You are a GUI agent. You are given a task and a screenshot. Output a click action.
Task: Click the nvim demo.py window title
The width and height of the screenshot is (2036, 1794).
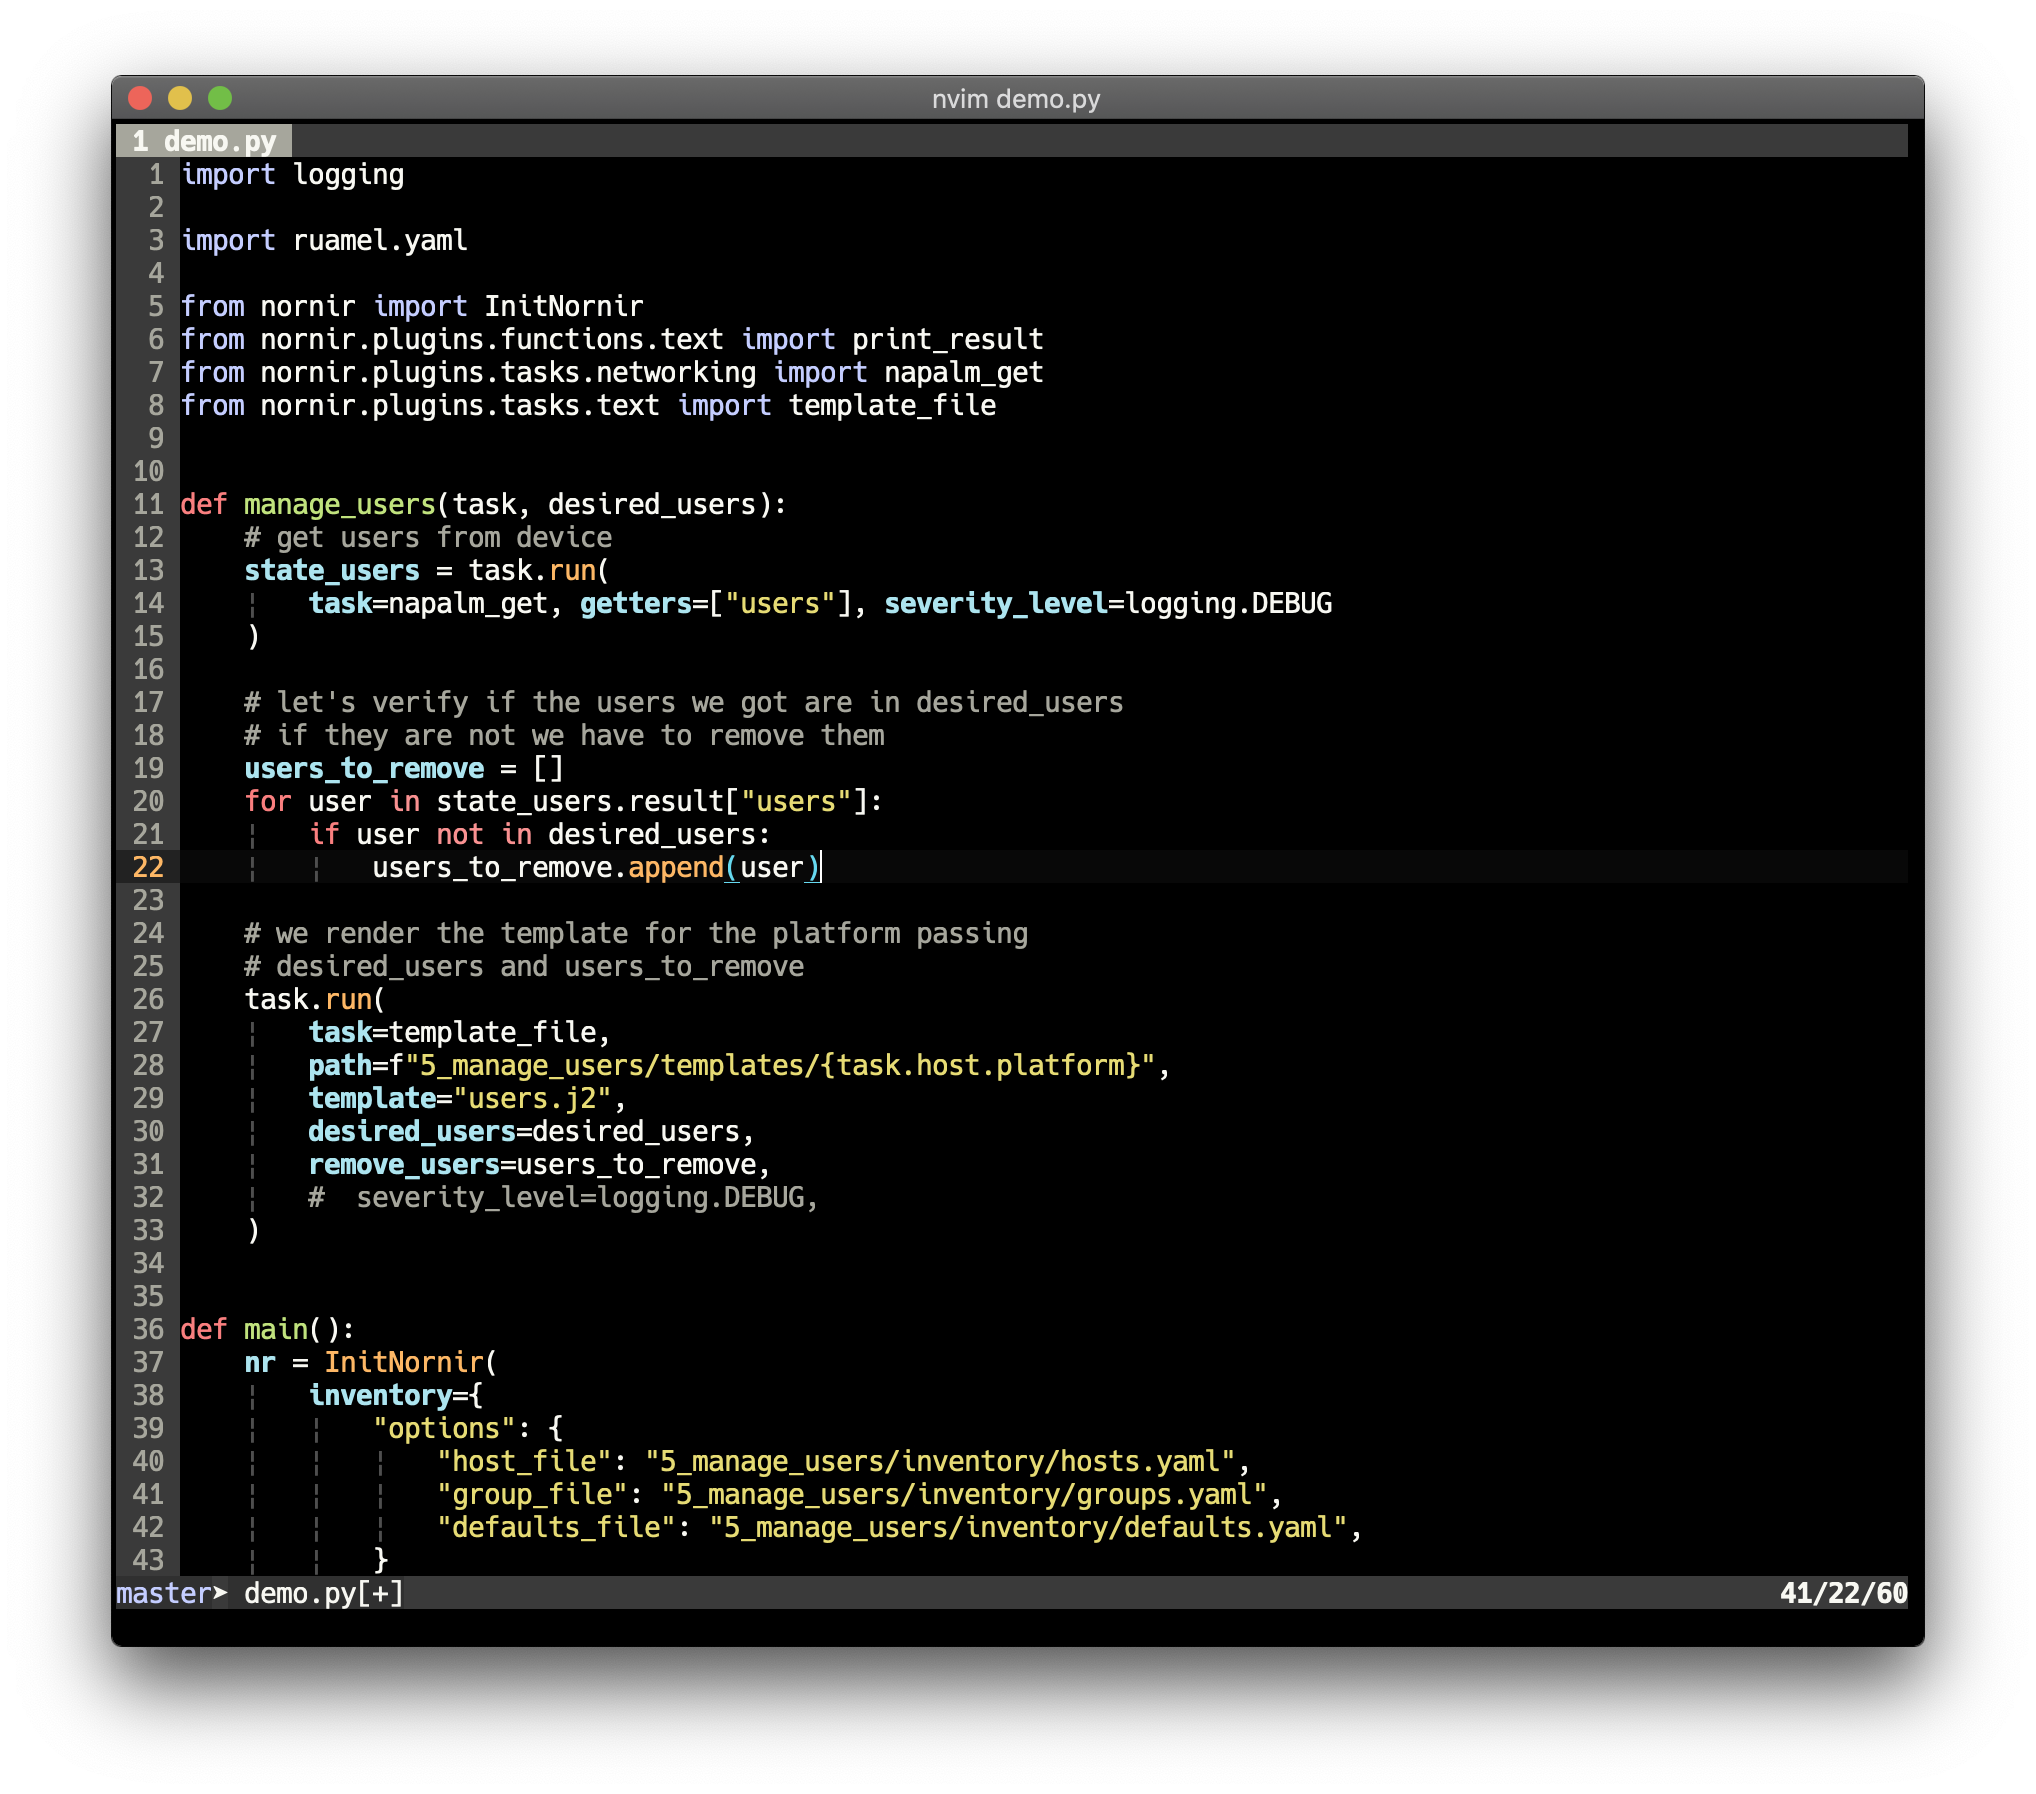pos(1016,99)
